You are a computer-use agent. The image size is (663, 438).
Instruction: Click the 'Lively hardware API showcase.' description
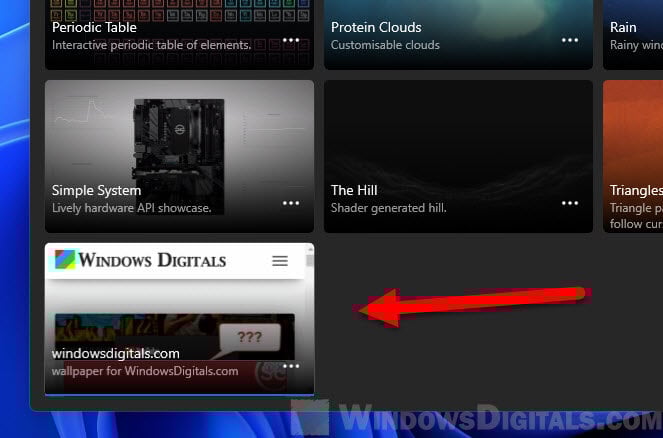(x=132, y=208)
